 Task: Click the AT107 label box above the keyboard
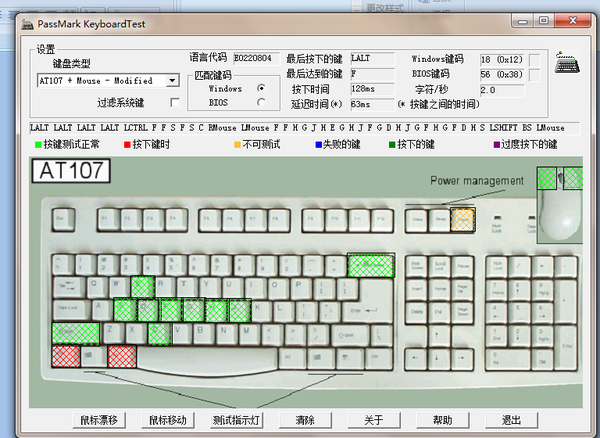point(71,171)
